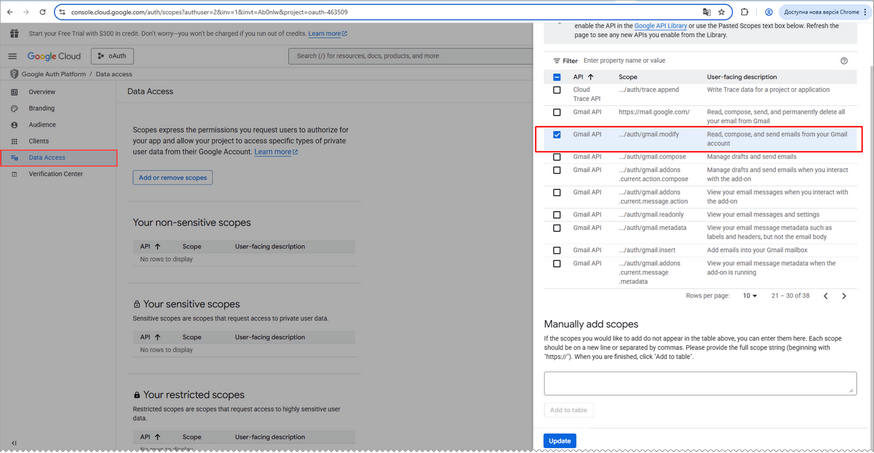Open the Google API Library link

pos(661,26)
